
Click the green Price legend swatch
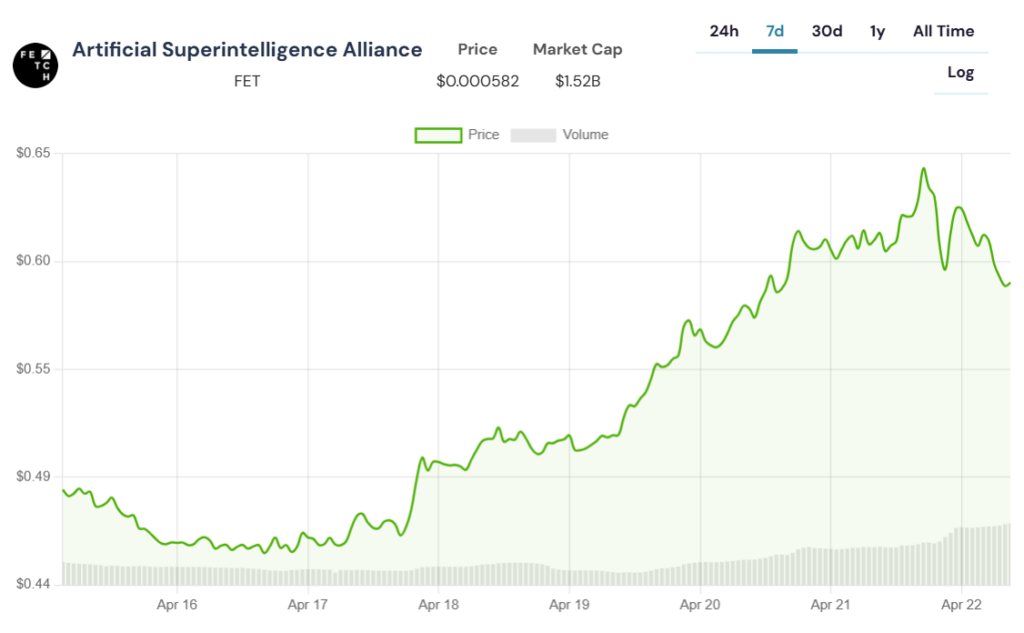pyautogui.click(x=438, y=135)
